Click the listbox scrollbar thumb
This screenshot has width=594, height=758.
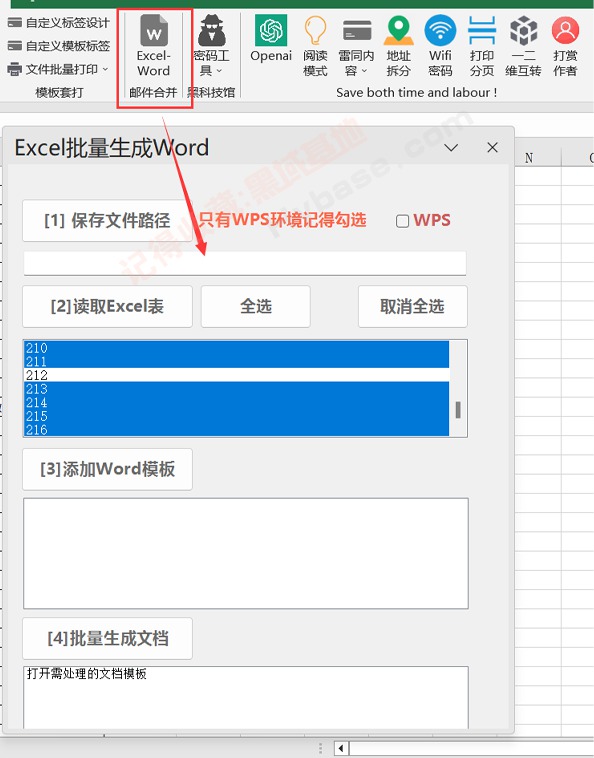coord(458,410)
